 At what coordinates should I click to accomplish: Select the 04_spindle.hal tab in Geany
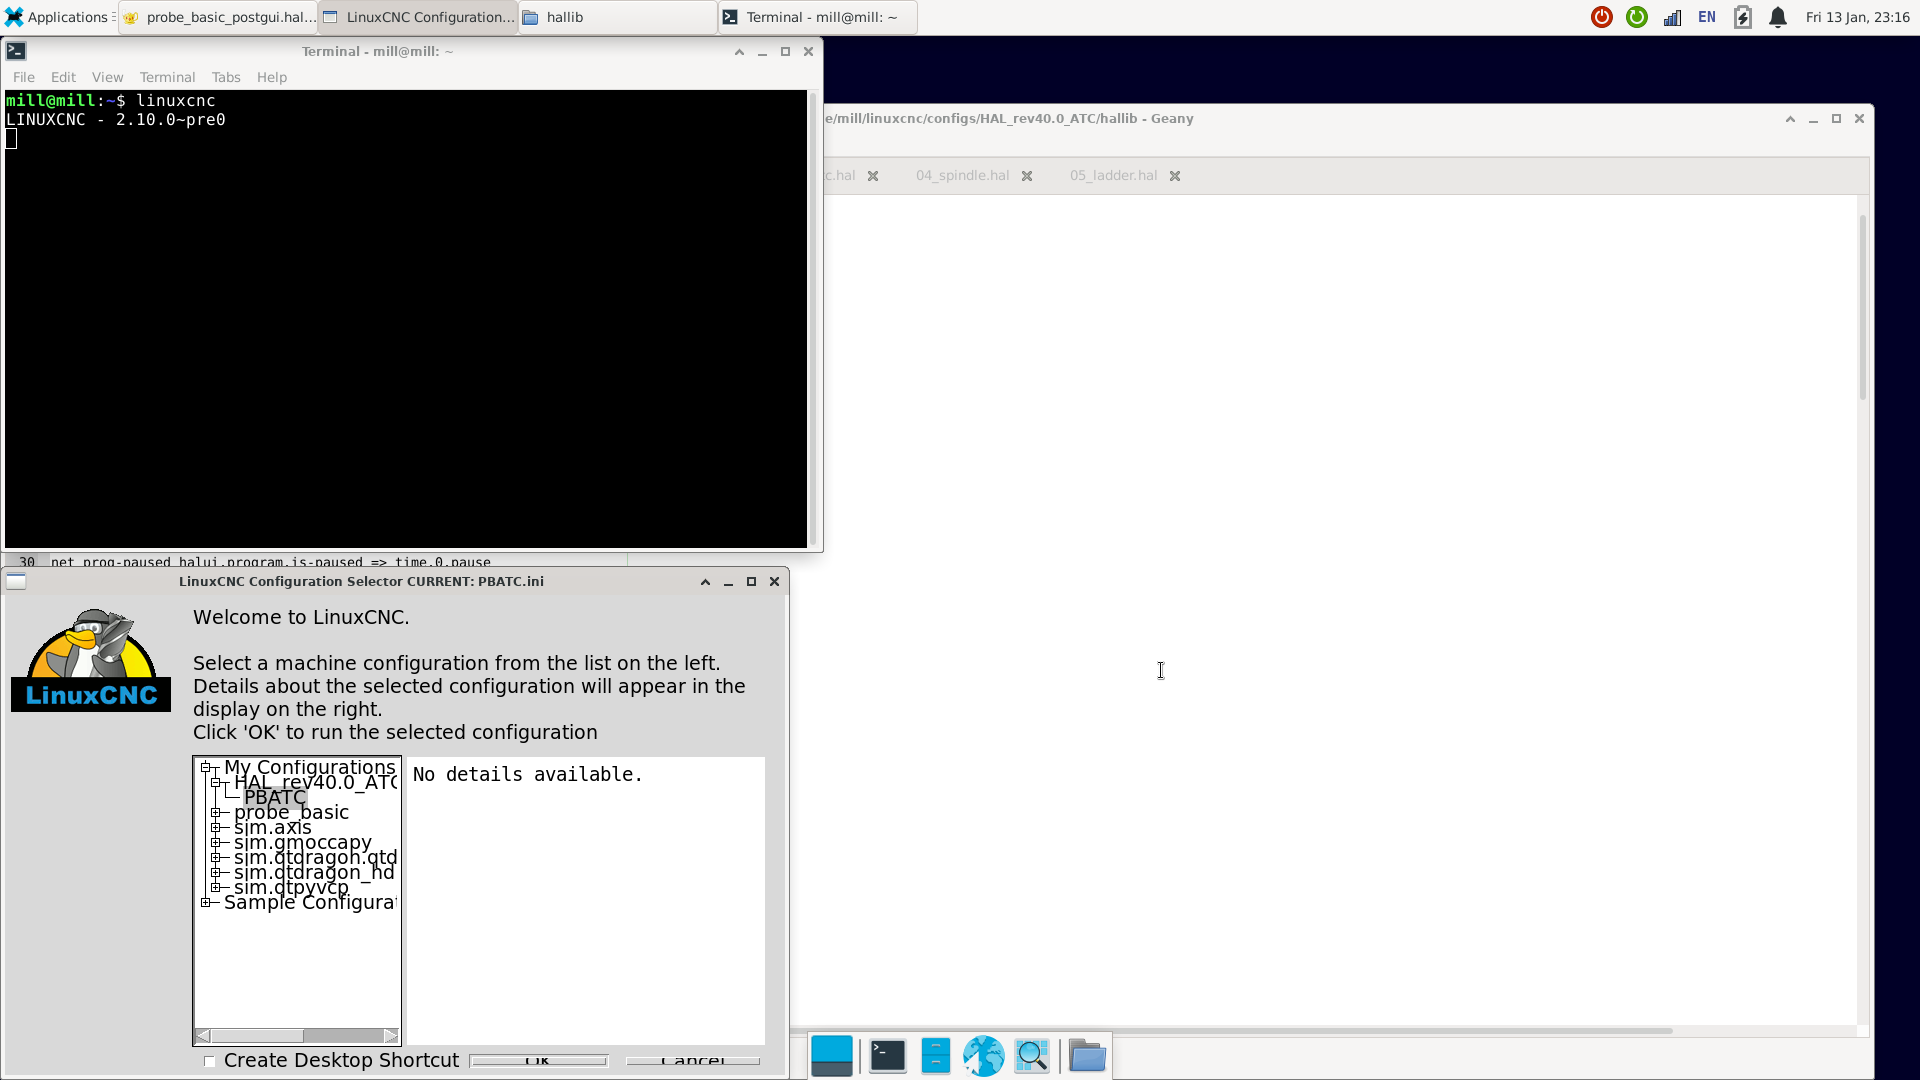pyautogui.click(x=962, y=176)
